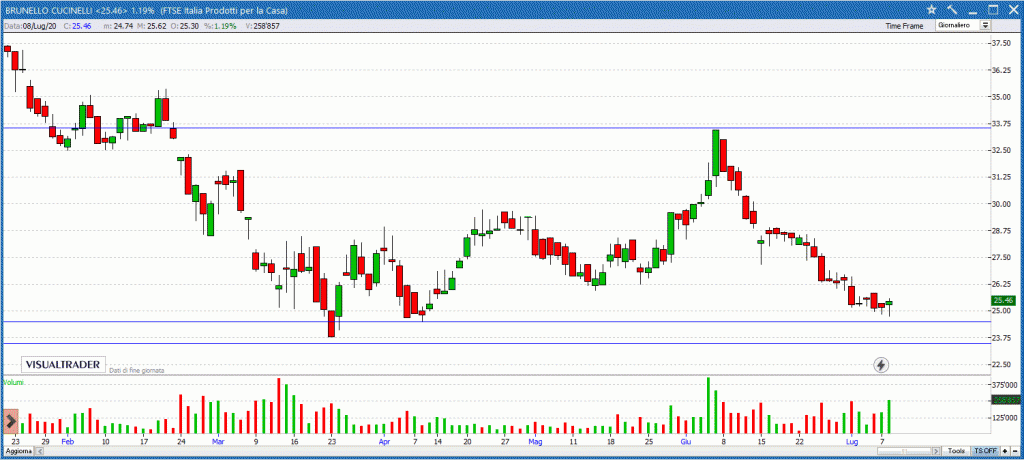Click the 24 date label on time axis

[x=181, y=441]
